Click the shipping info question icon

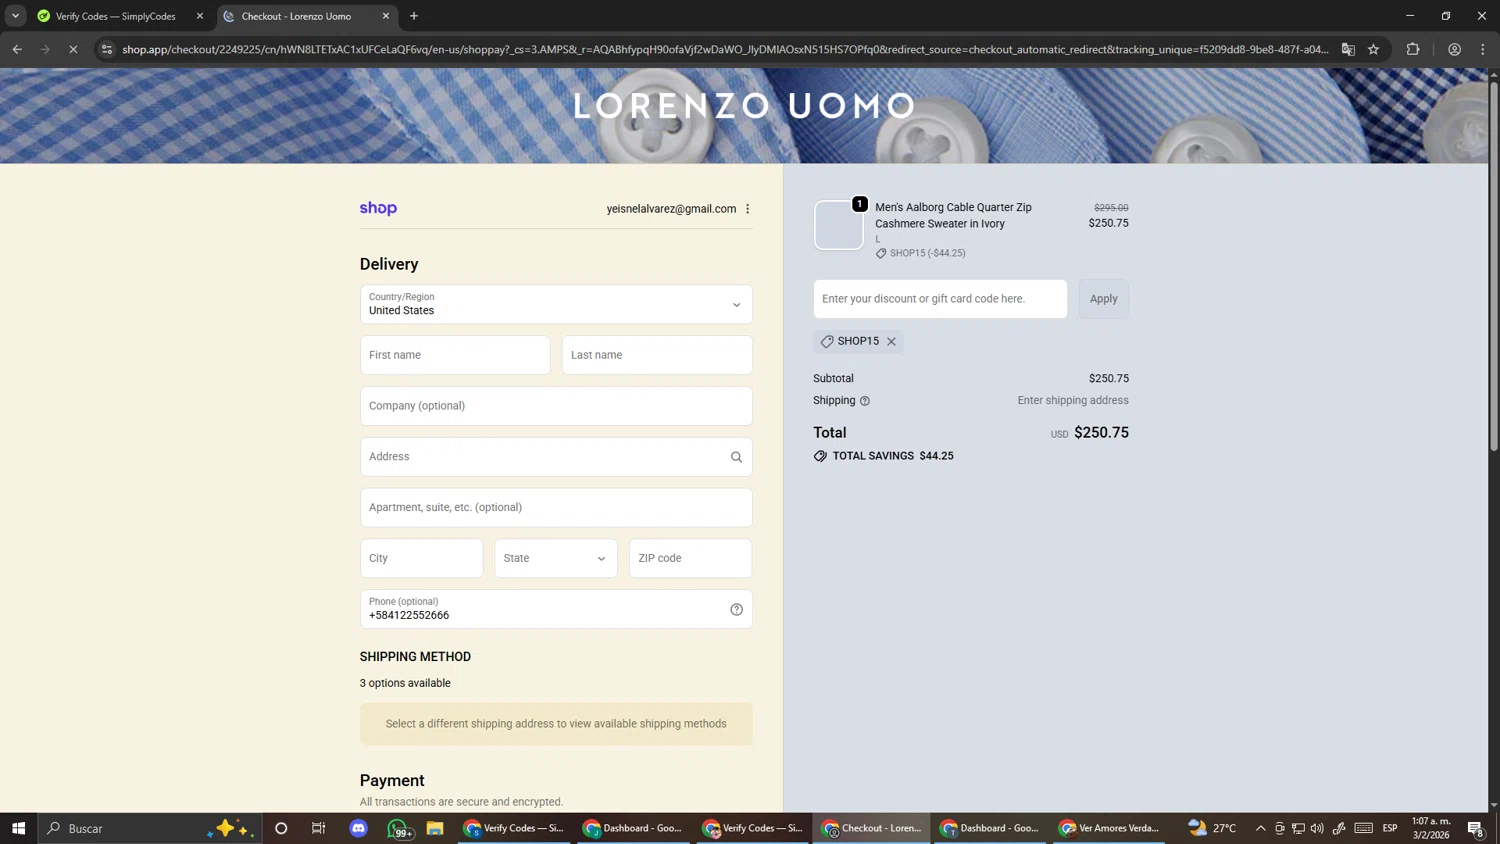[865, 401]
